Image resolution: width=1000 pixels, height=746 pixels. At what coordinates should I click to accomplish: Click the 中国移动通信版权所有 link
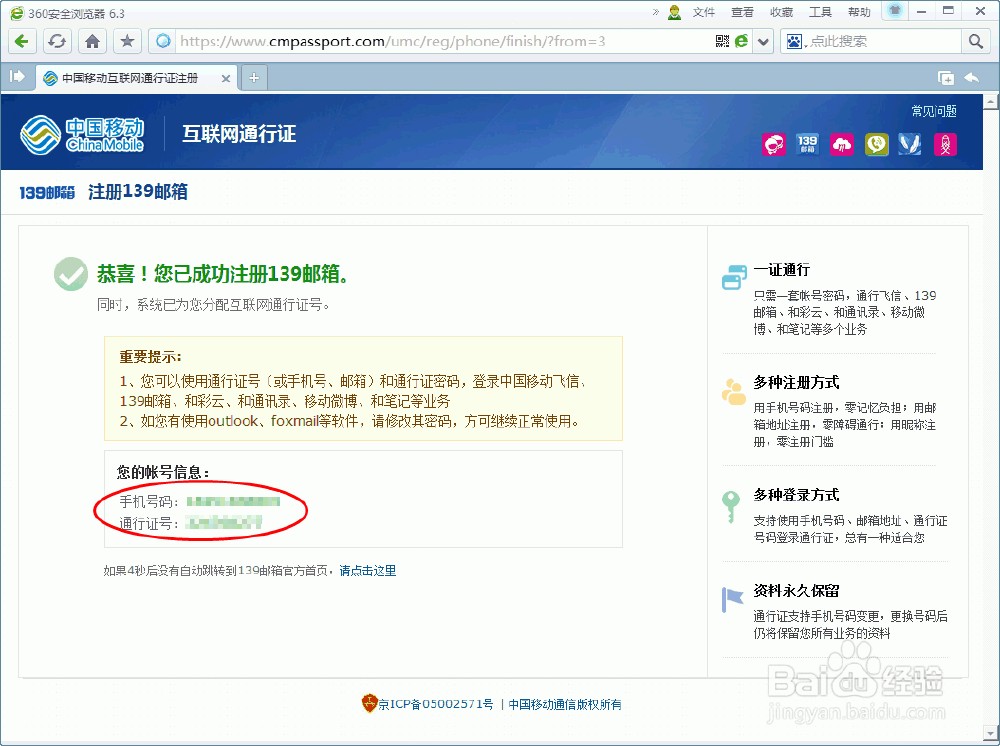pos(565,704)
